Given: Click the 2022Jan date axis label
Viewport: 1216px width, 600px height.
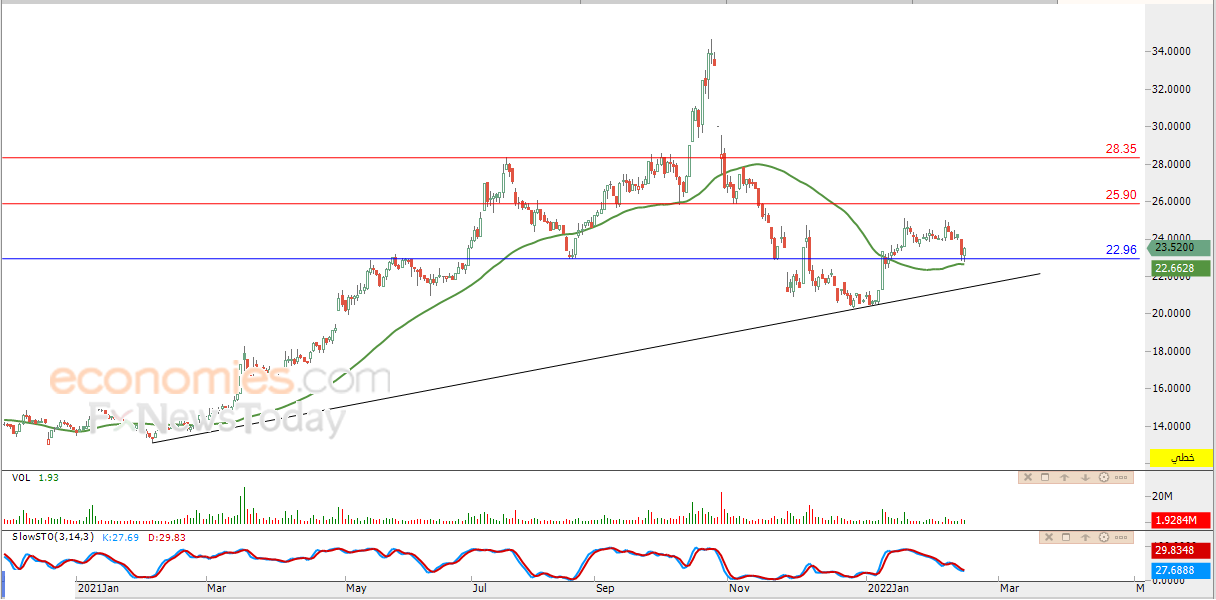Looking at the screenshot, I should coord(889,590).
